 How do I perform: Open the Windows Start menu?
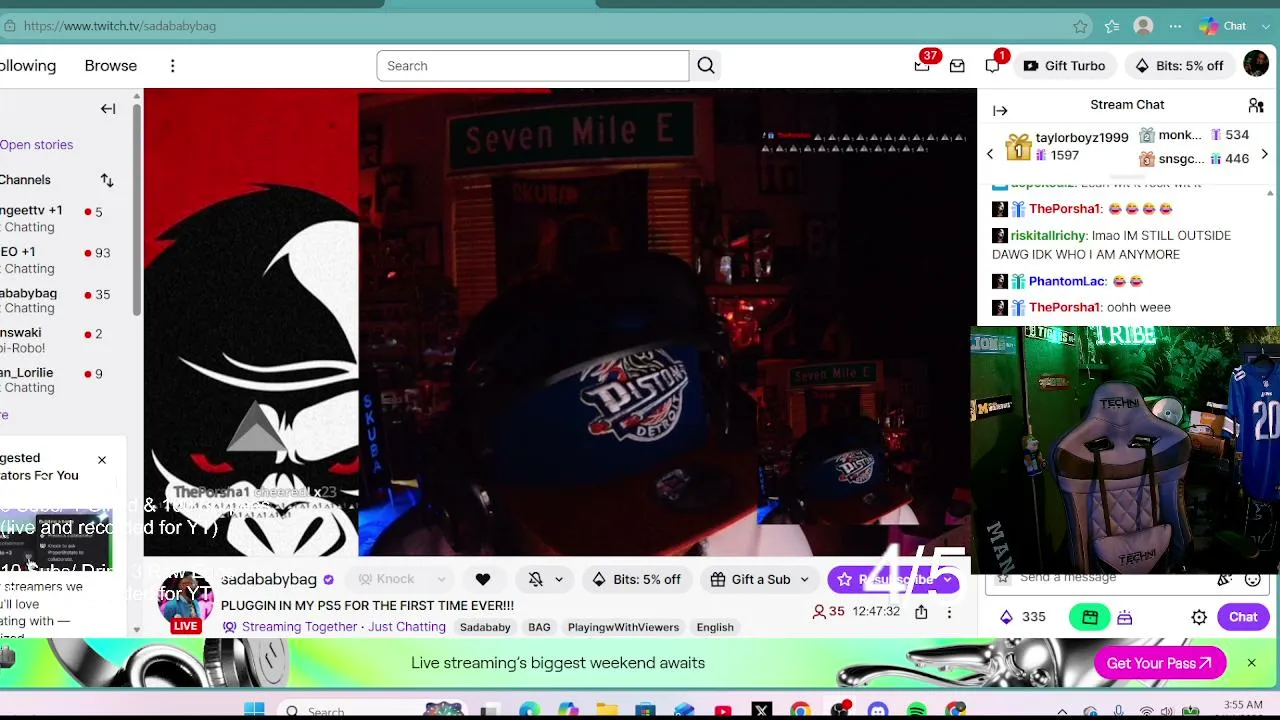click(x=254, y=711)
